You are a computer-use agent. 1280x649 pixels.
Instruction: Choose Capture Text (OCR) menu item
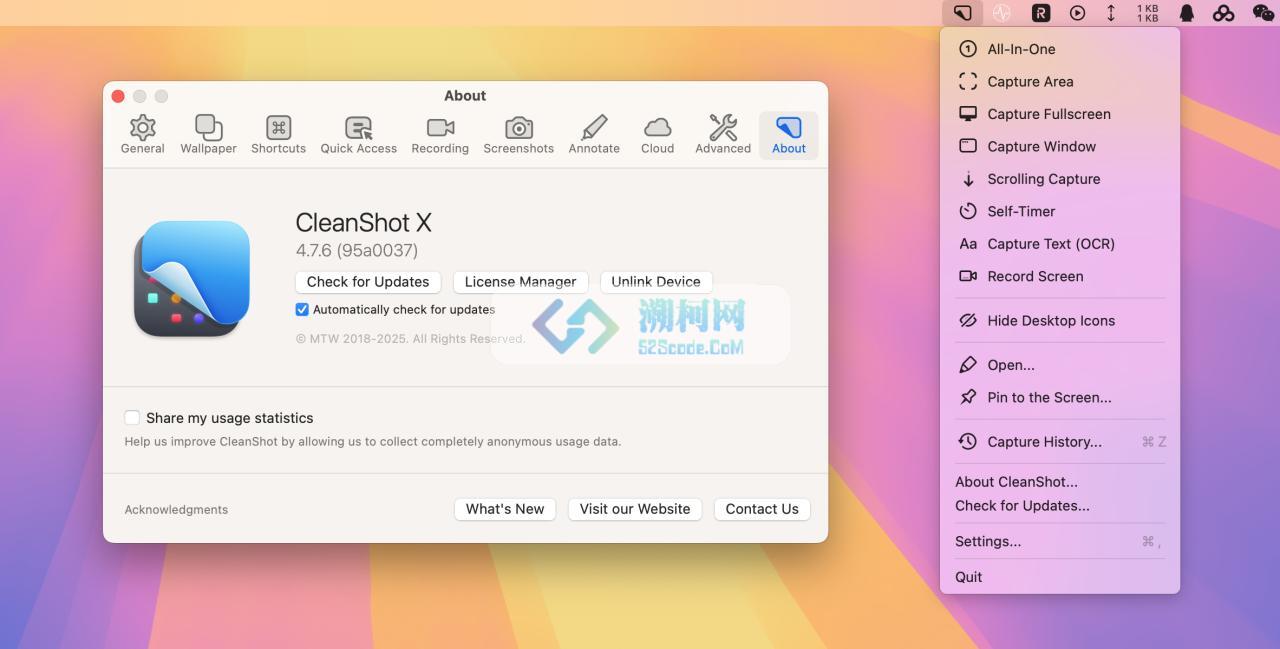[x=1060, y=244]
